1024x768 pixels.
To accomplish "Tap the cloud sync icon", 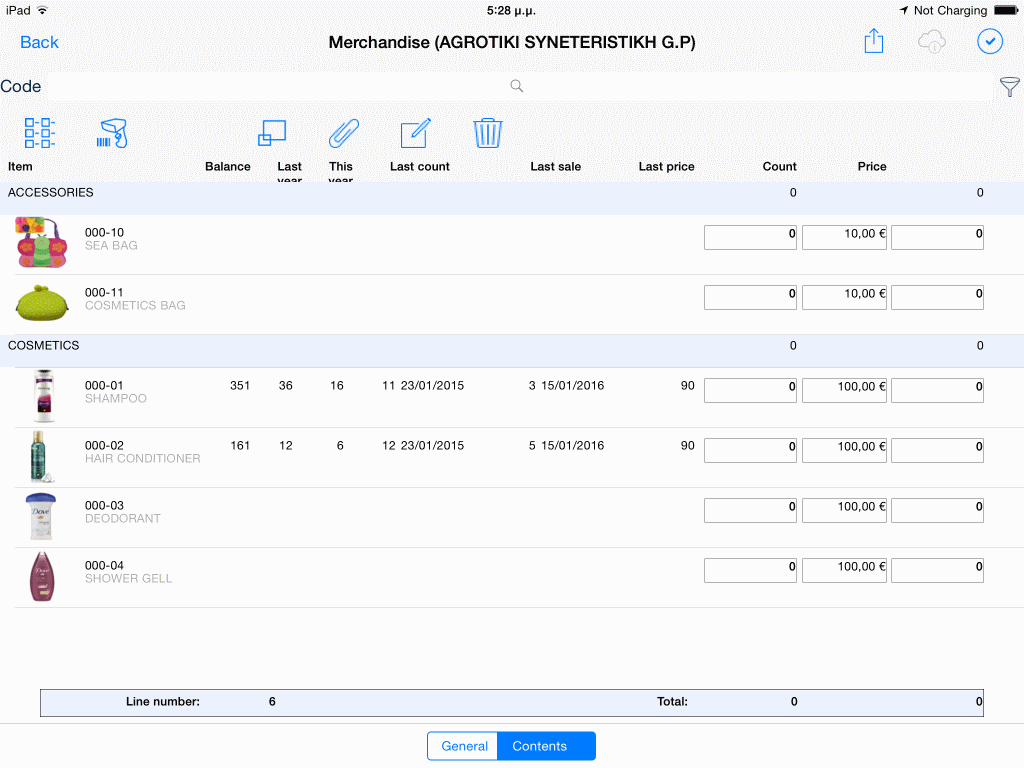I will tap(932, 41).
